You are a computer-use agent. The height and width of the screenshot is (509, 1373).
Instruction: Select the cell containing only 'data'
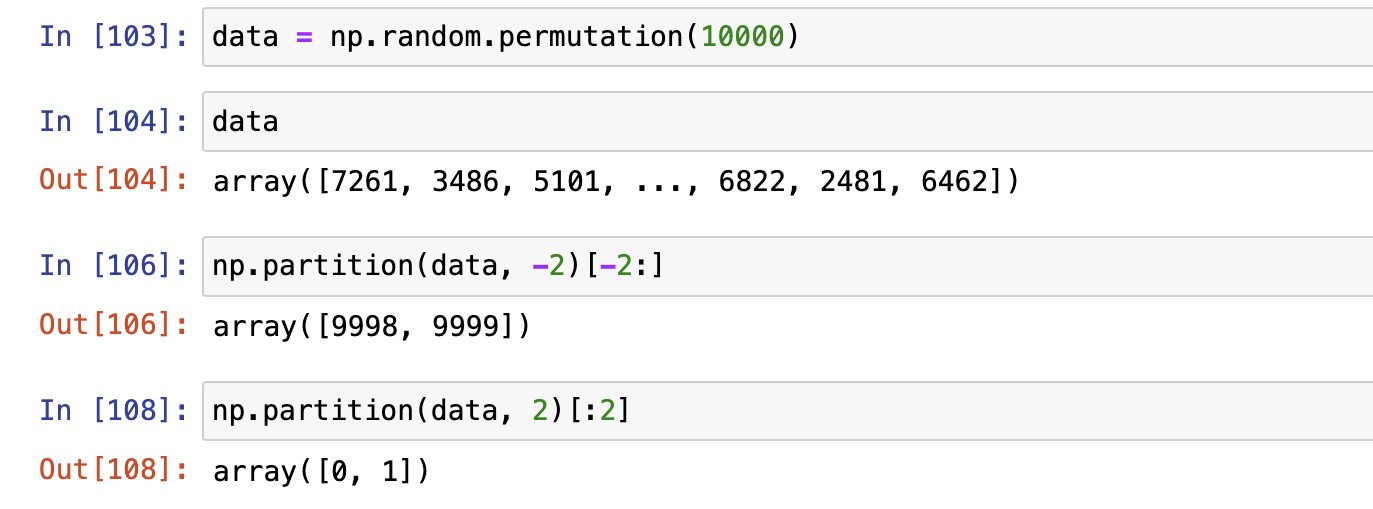(788, 122)
